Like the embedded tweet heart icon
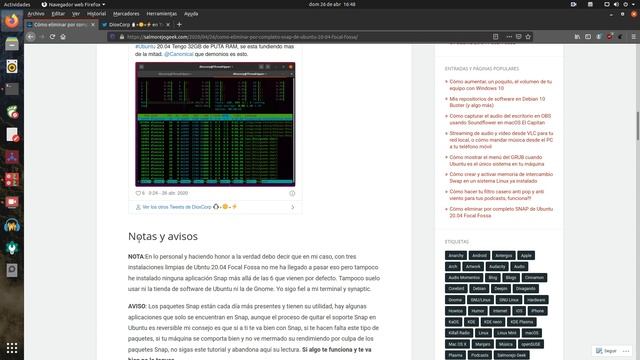Viewport: 640px width, 360px height. (138, 193)
